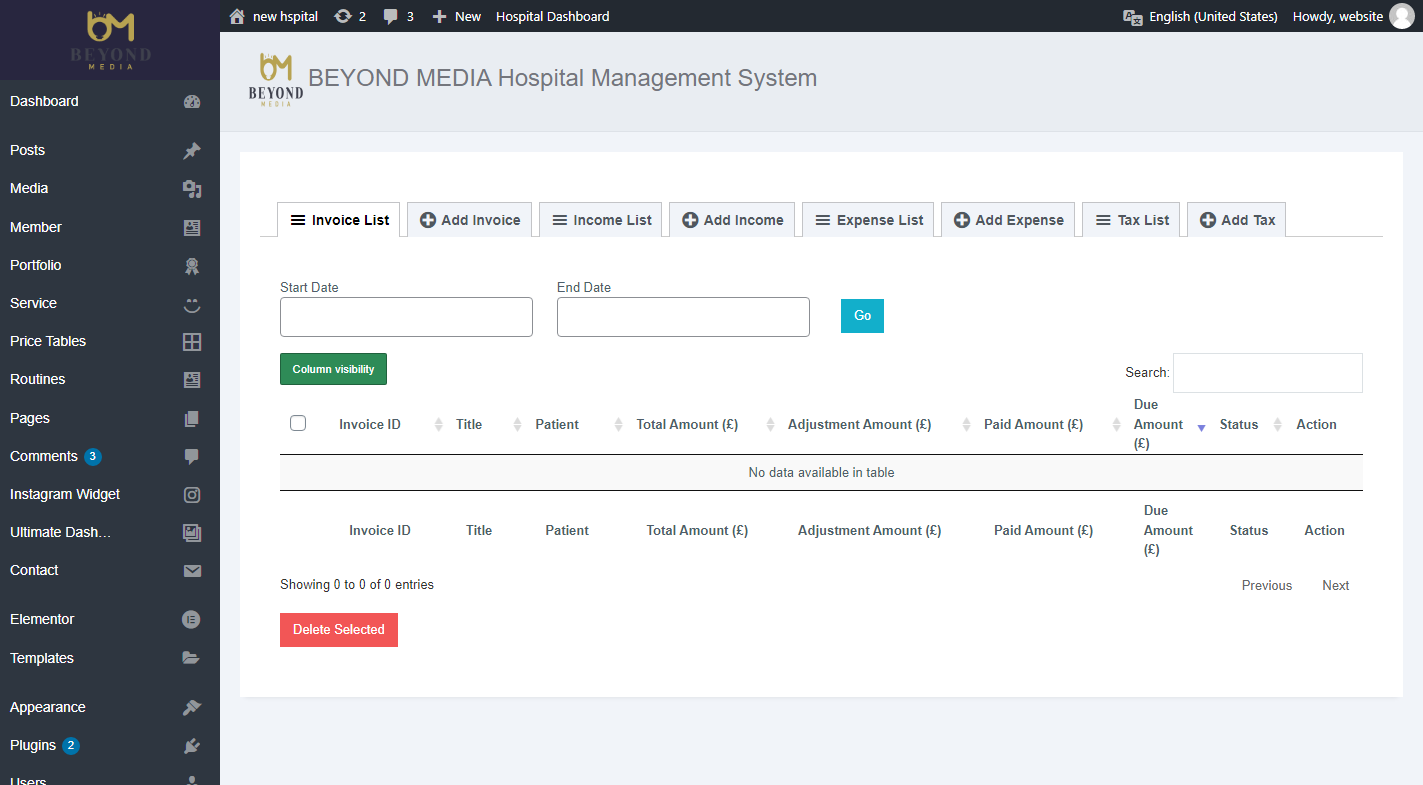Viewport: 1423px width, 785px height.
Task: Click the comments bubble icon in admin bar
Action: (391, 16)
